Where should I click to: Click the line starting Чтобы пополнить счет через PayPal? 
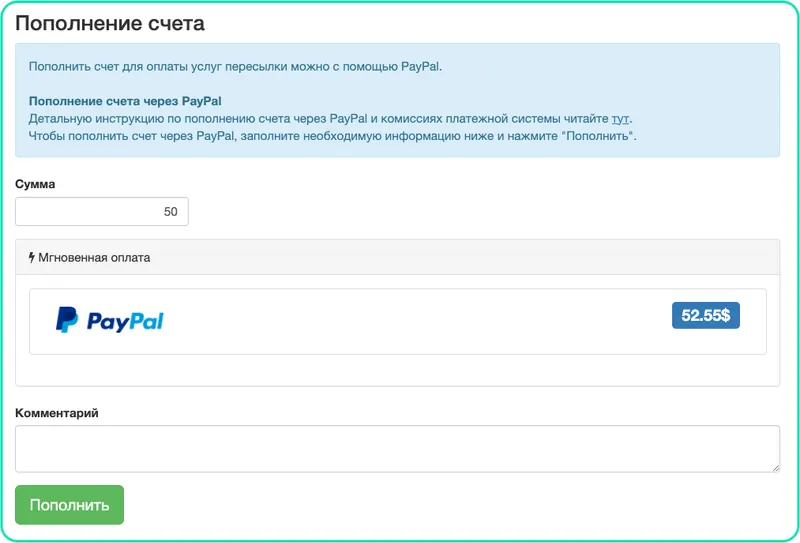click(x=333, y=136)
